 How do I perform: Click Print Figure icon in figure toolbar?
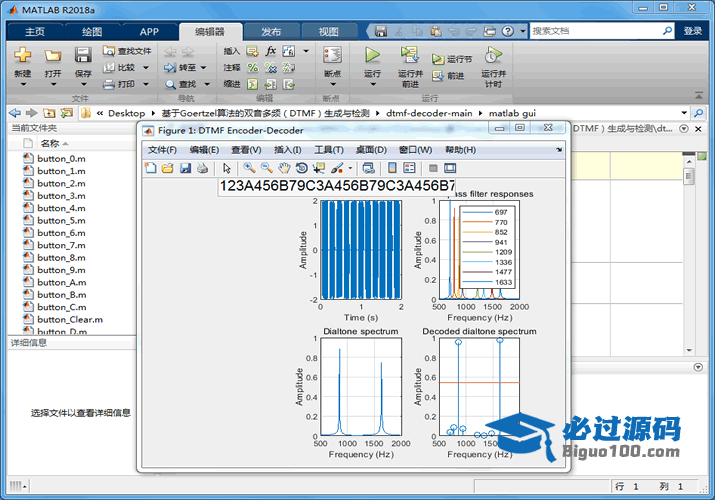point(202,168)
